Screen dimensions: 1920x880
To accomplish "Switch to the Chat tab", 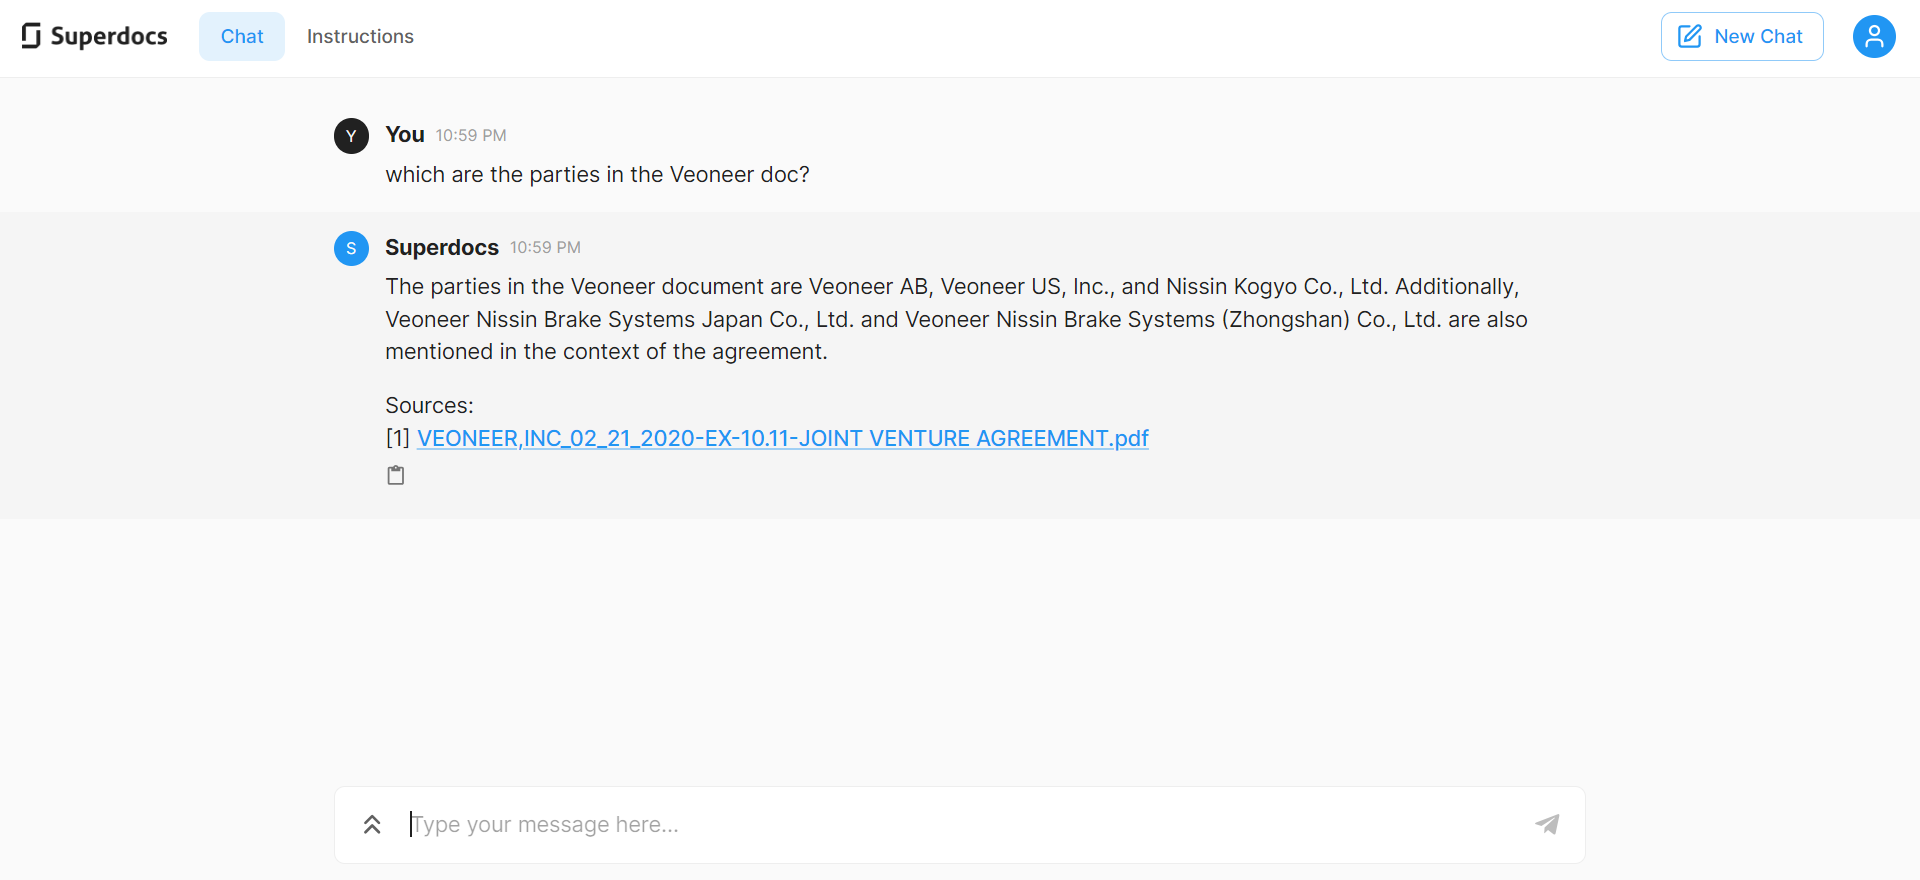I will tap(242, 37).
